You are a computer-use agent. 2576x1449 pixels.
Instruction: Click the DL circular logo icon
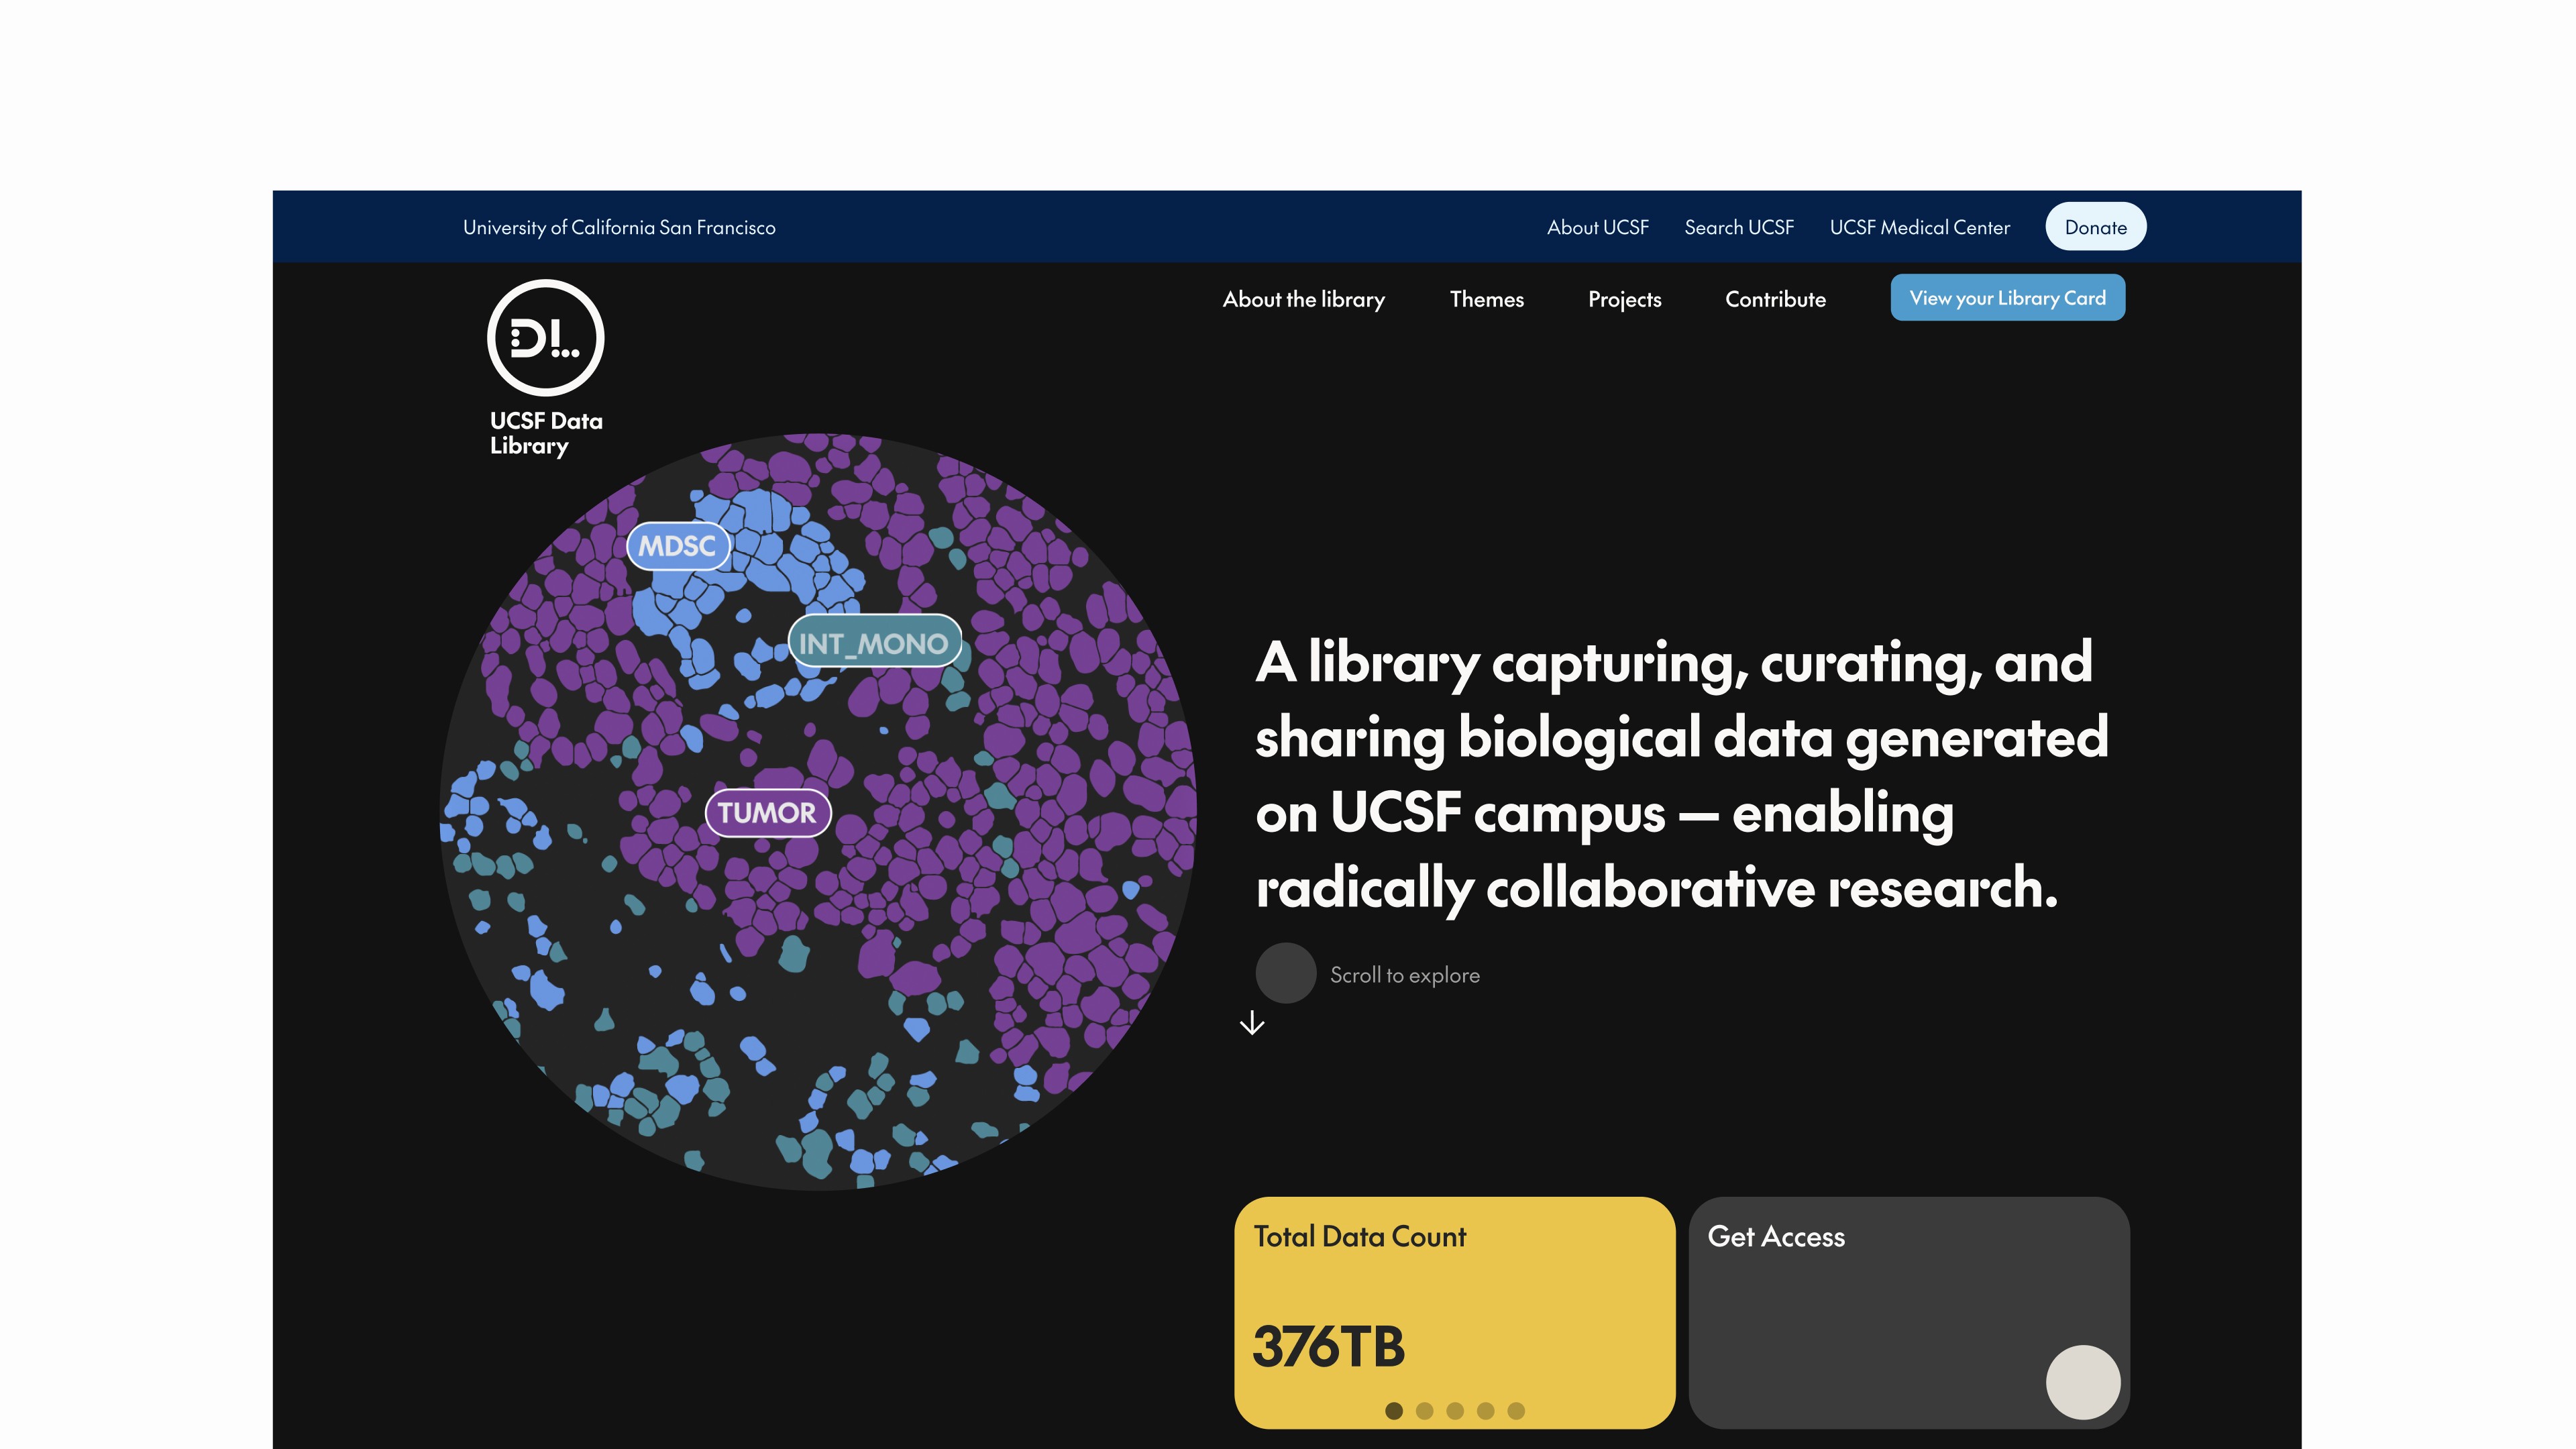tap(545, 338)
